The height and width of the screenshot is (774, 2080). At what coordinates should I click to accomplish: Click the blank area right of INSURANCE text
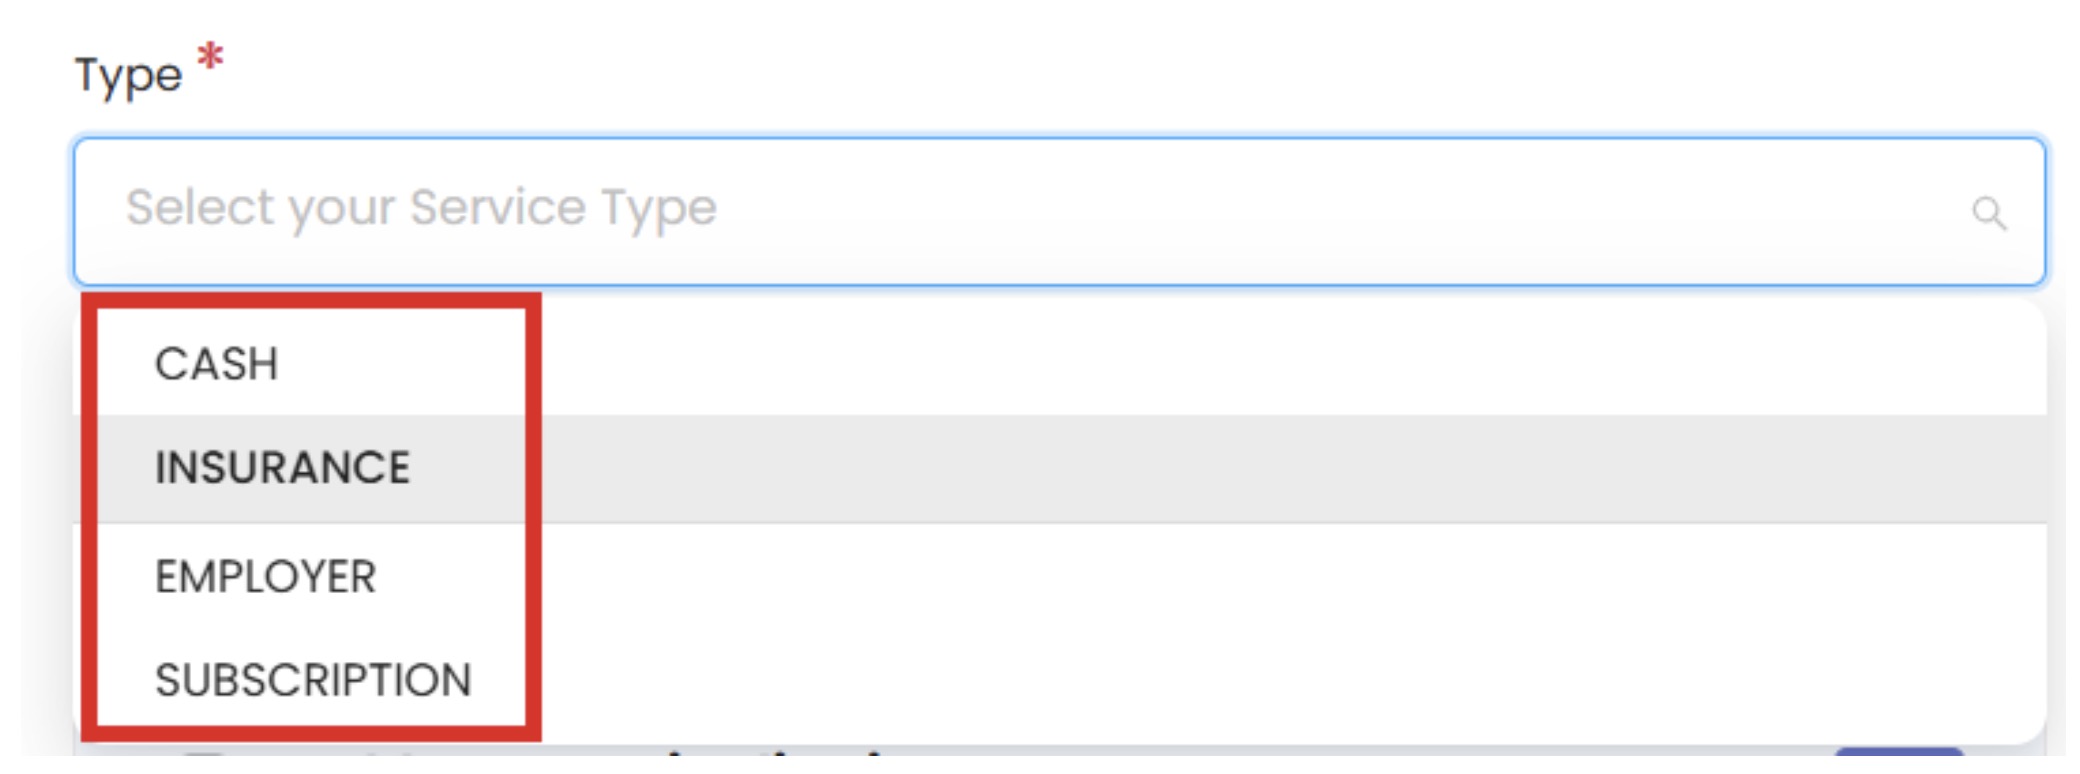(1200, 468)
